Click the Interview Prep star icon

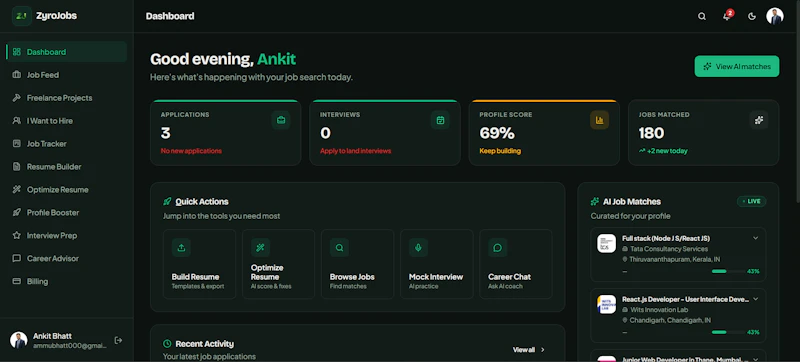point(17,236)
